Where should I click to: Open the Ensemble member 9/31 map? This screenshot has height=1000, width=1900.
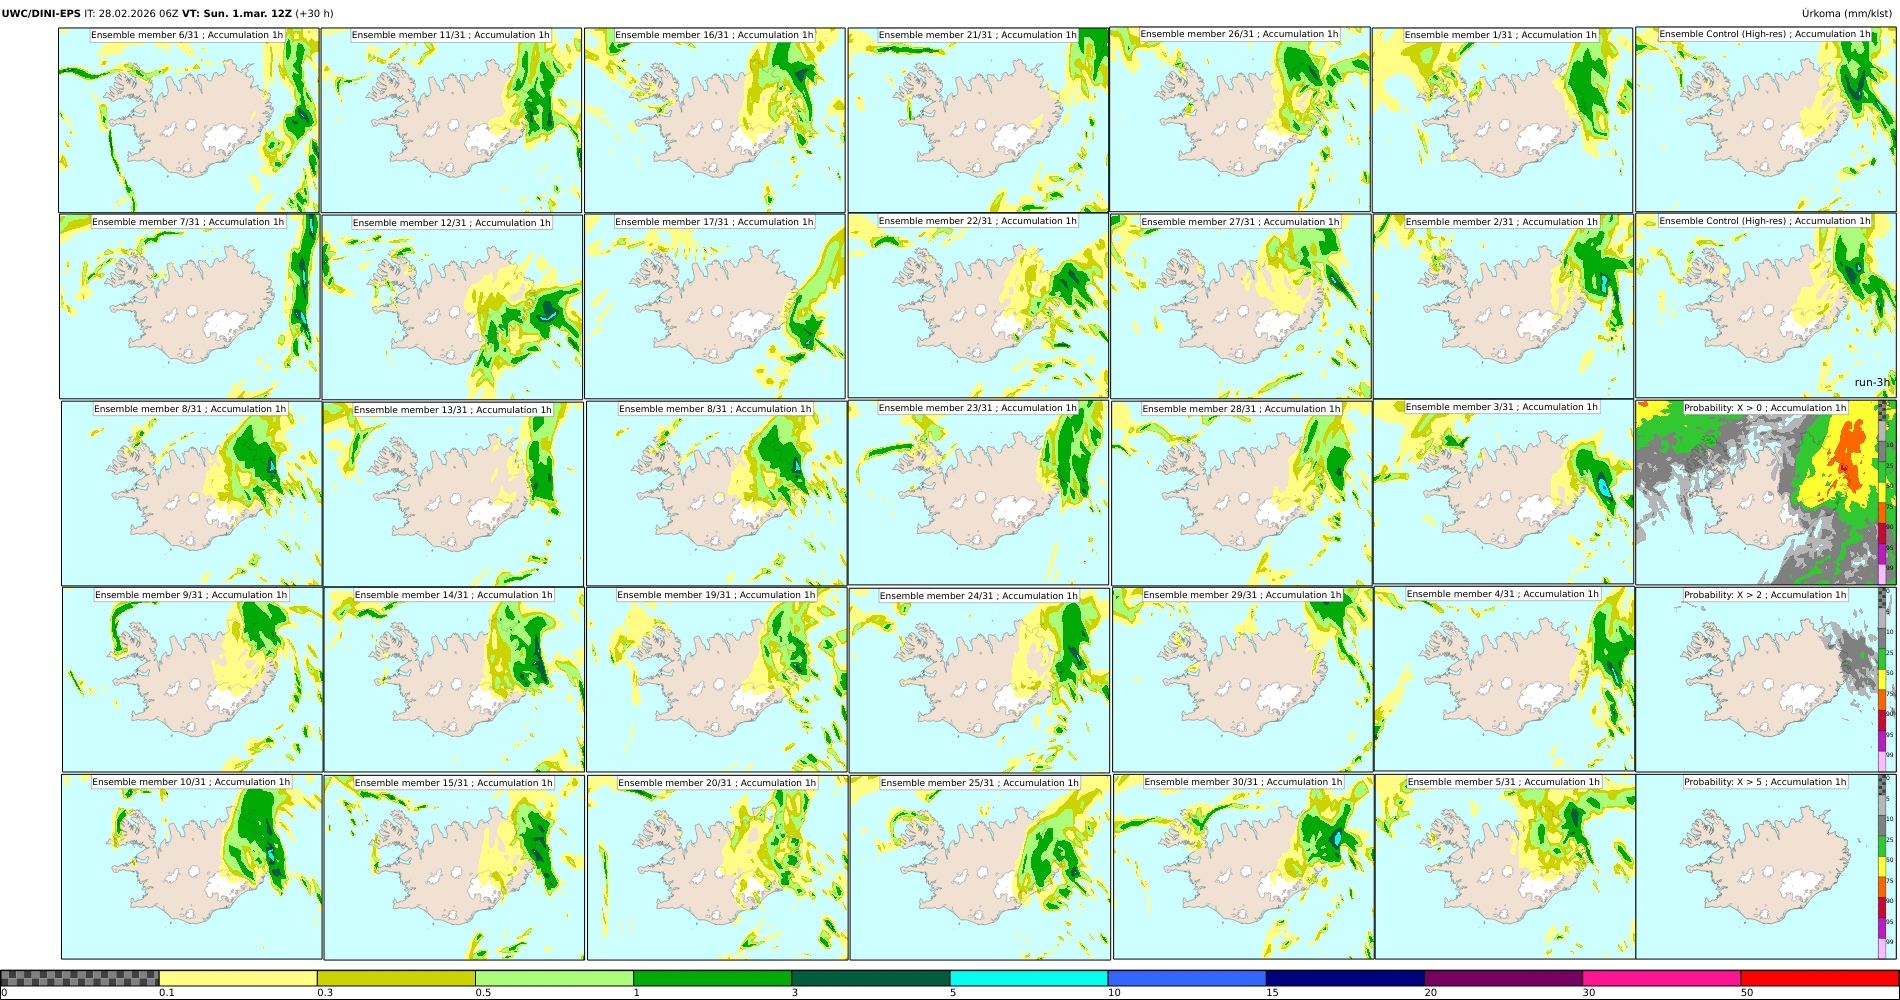(x=192, y=680)
